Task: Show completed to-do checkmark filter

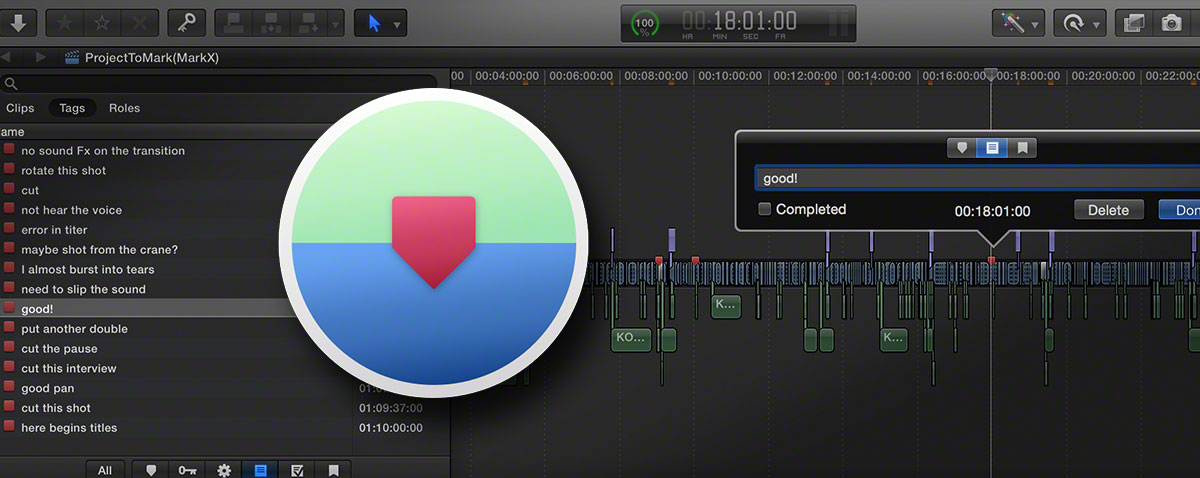Action: point(297,469)
